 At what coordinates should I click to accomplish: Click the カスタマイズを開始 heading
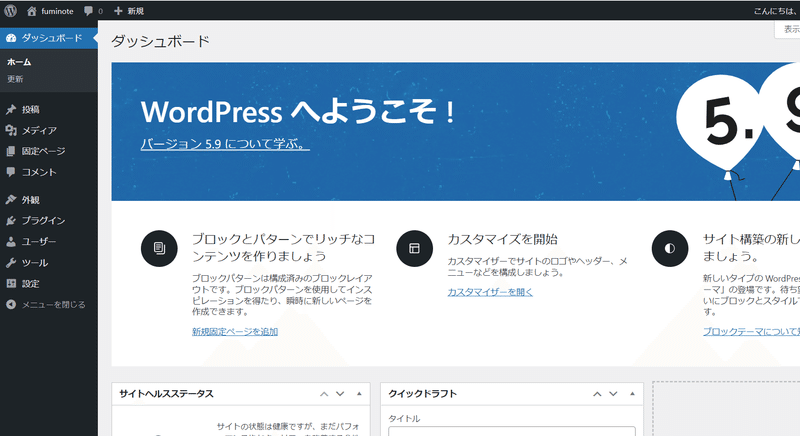[502, 239]
